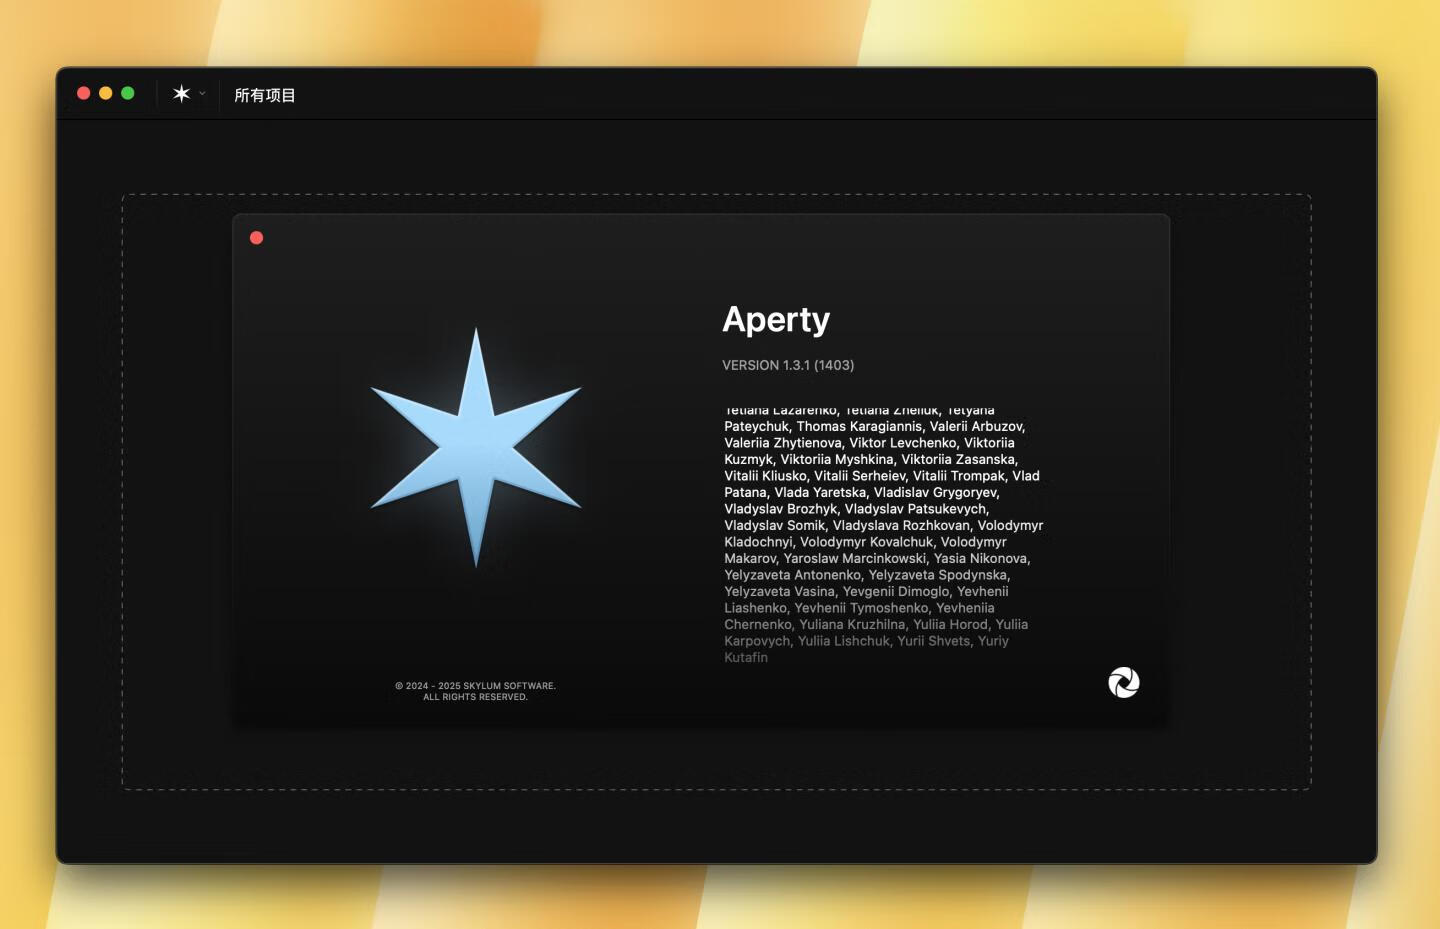
Task: Click the Skylum aperture logo icon
Action: 1123,683
